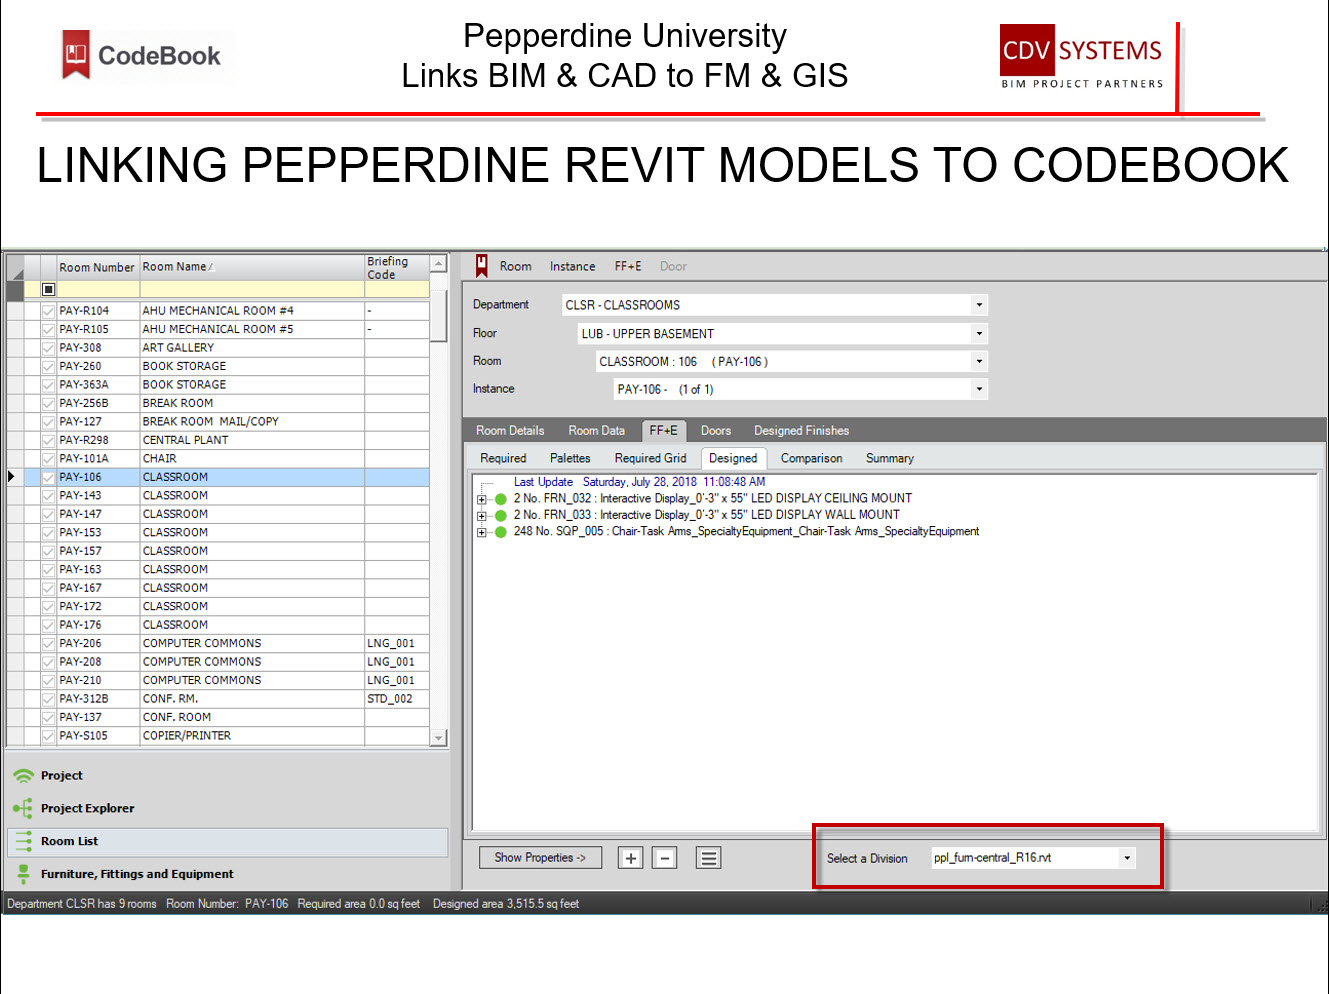The image size is (1329, 994).
Task: Open Project Explorer navigation item
Action: [x=88, y=809]
